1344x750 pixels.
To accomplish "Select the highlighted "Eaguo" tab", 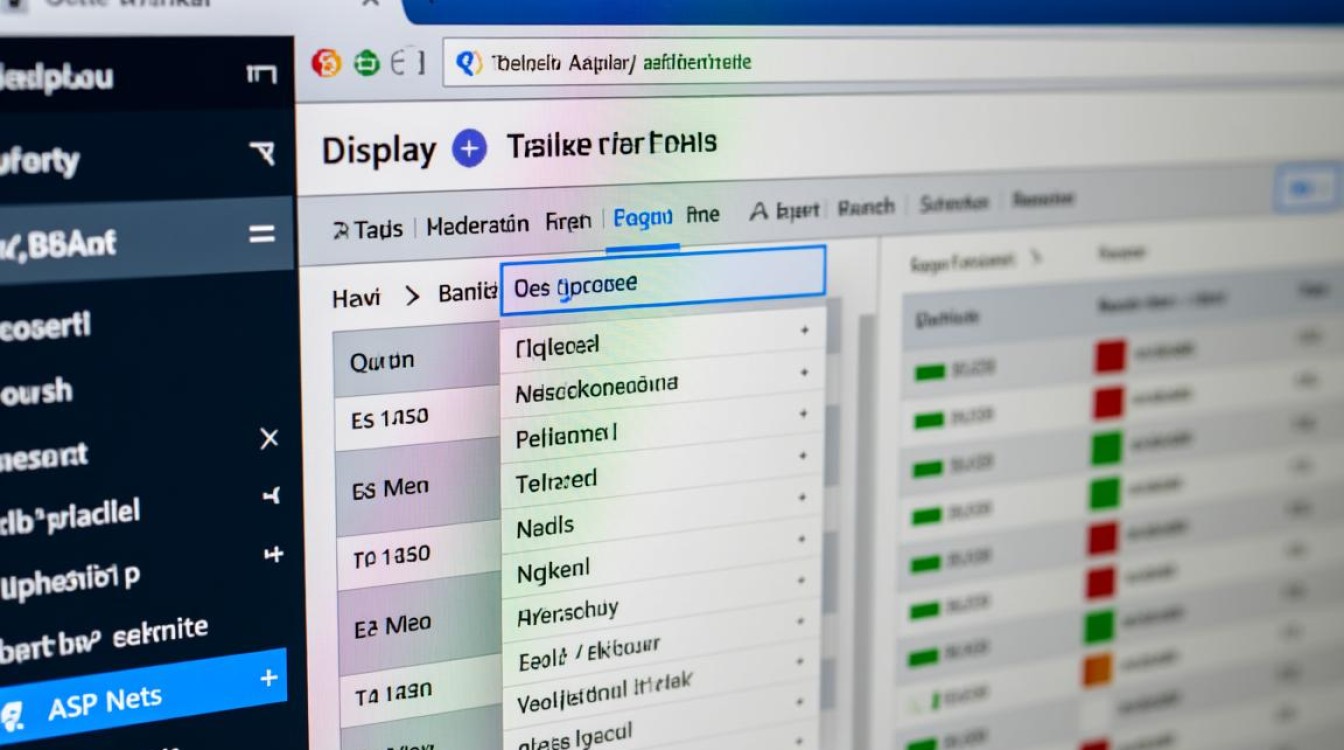I will point(642,217).
